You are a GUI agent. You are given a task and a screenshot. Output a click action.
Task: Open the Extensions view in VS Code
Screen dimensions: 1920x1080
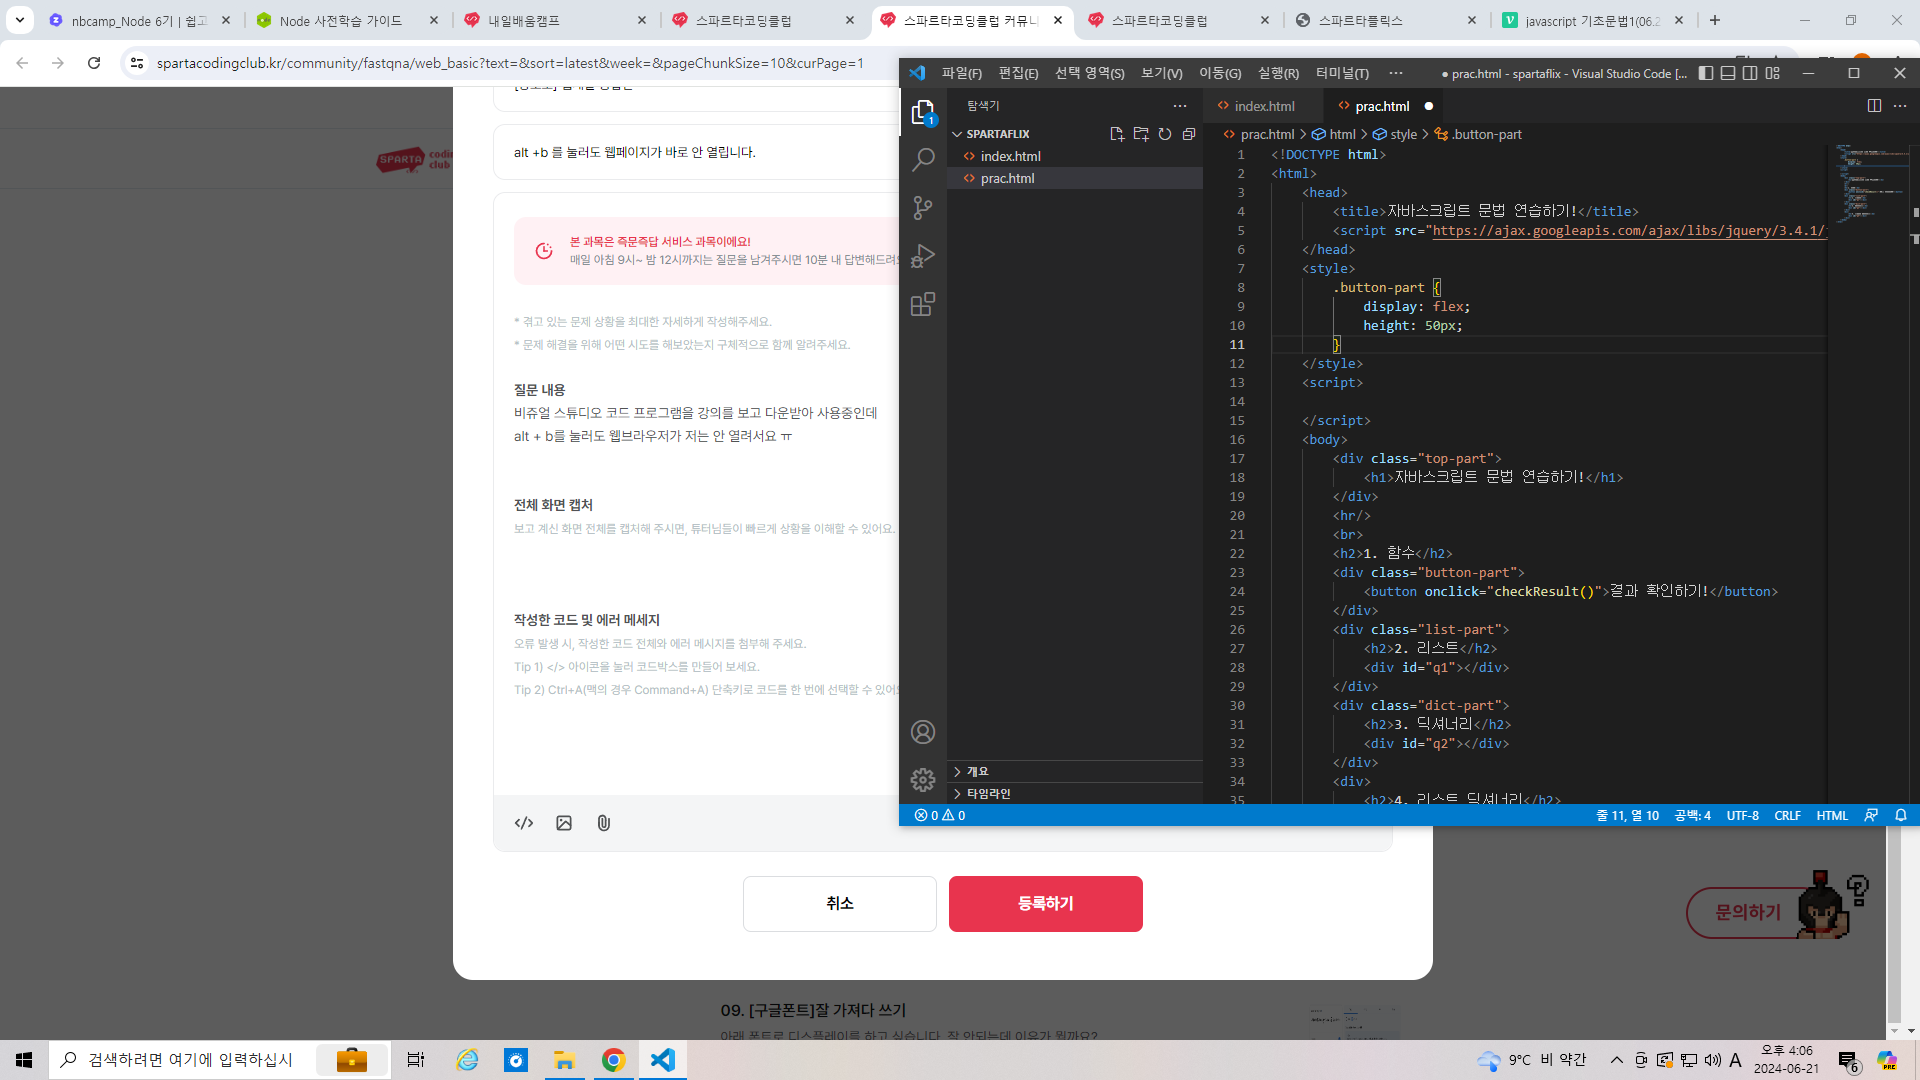click(x=923, y=304)
